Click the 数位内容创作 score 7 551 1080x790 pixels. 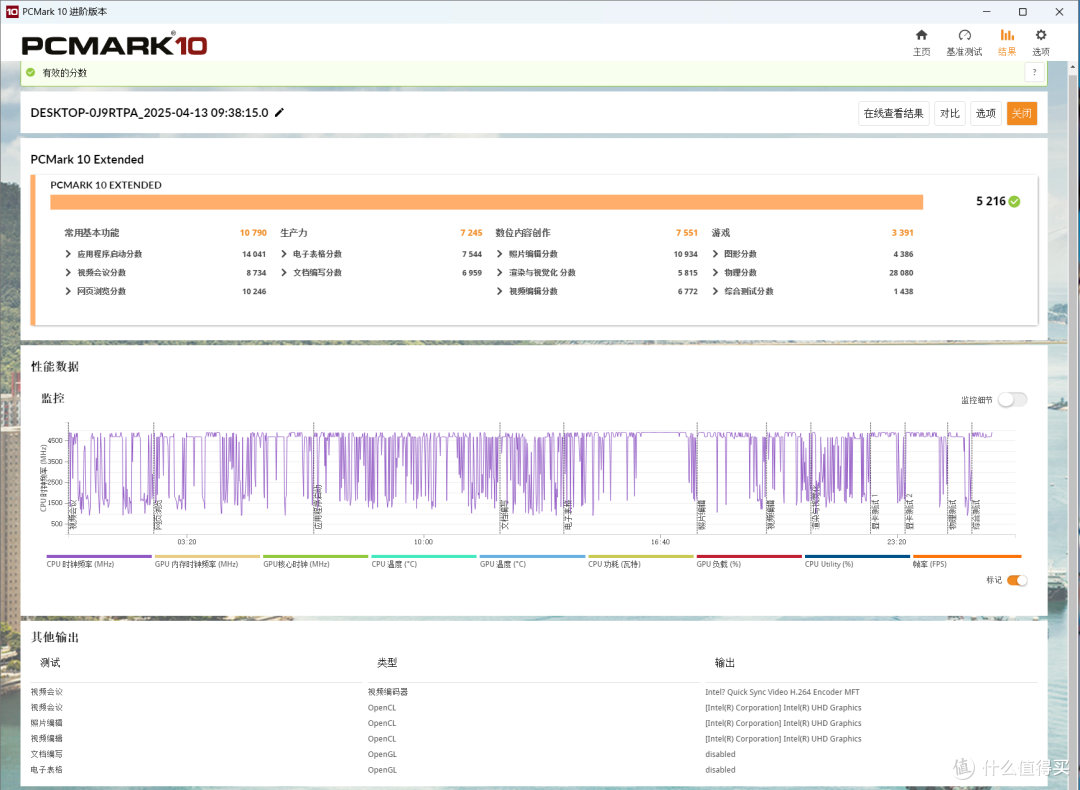point(687,233)
